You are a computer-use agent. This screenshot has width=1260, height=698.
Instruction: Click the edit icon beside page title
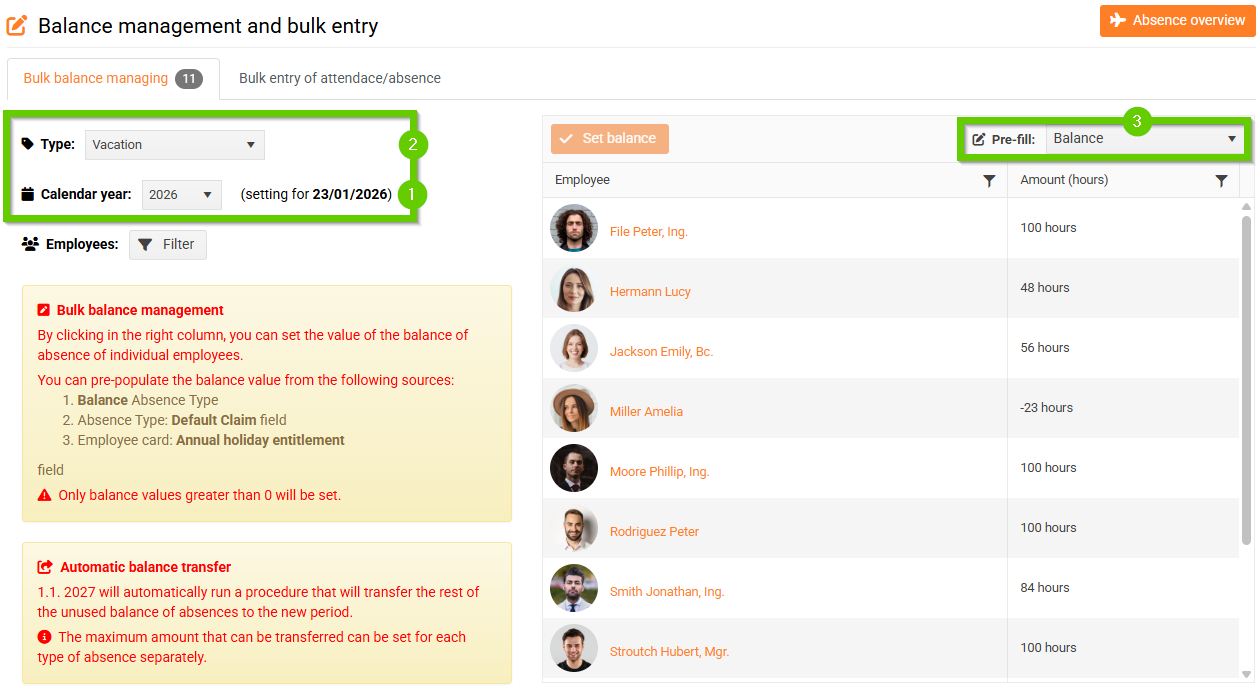17,25
